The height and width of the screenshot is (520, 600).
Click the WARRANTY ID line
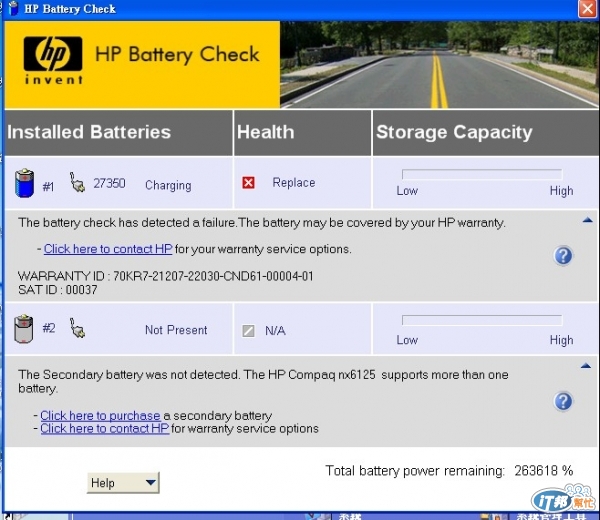point(166,276)
